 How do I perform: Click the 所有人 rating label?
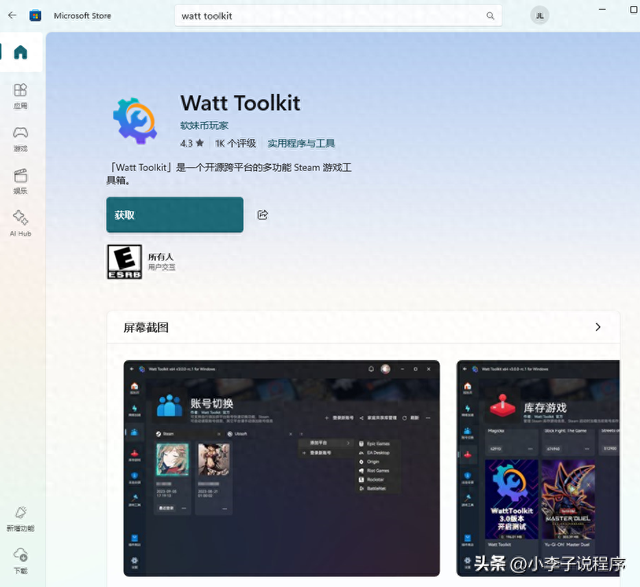tap(161, 257)
